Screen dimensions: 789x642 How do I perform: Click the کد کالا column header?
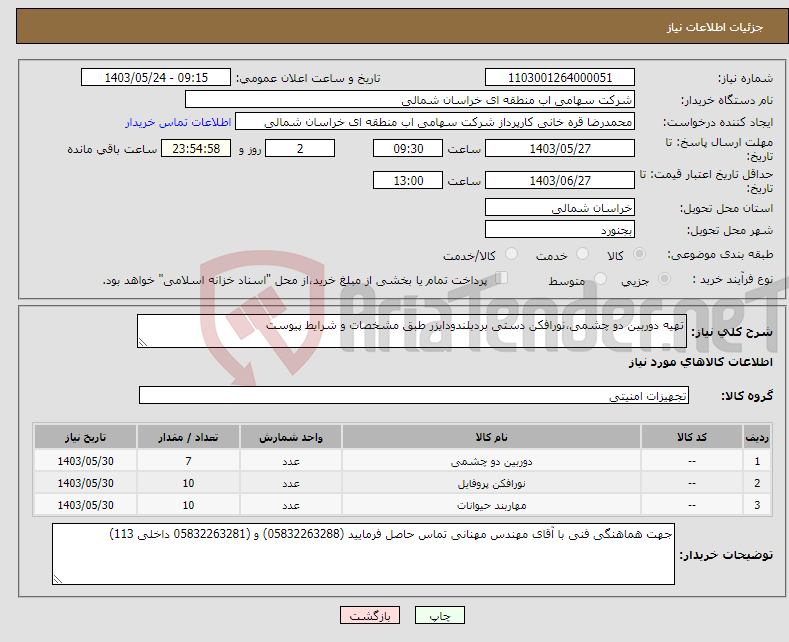pyautogui.click(x=691, y=437)
